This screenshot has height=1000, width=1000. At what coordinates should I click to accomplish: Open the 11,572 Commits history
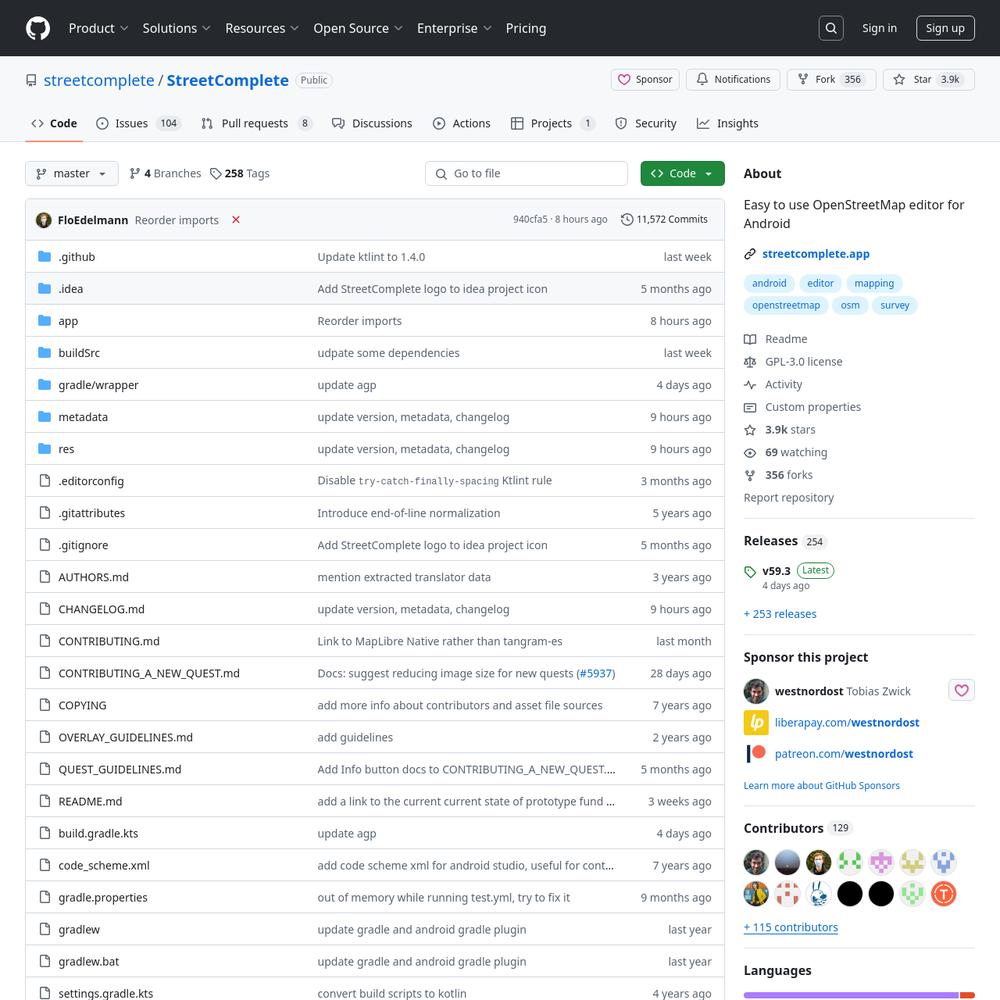664,219
